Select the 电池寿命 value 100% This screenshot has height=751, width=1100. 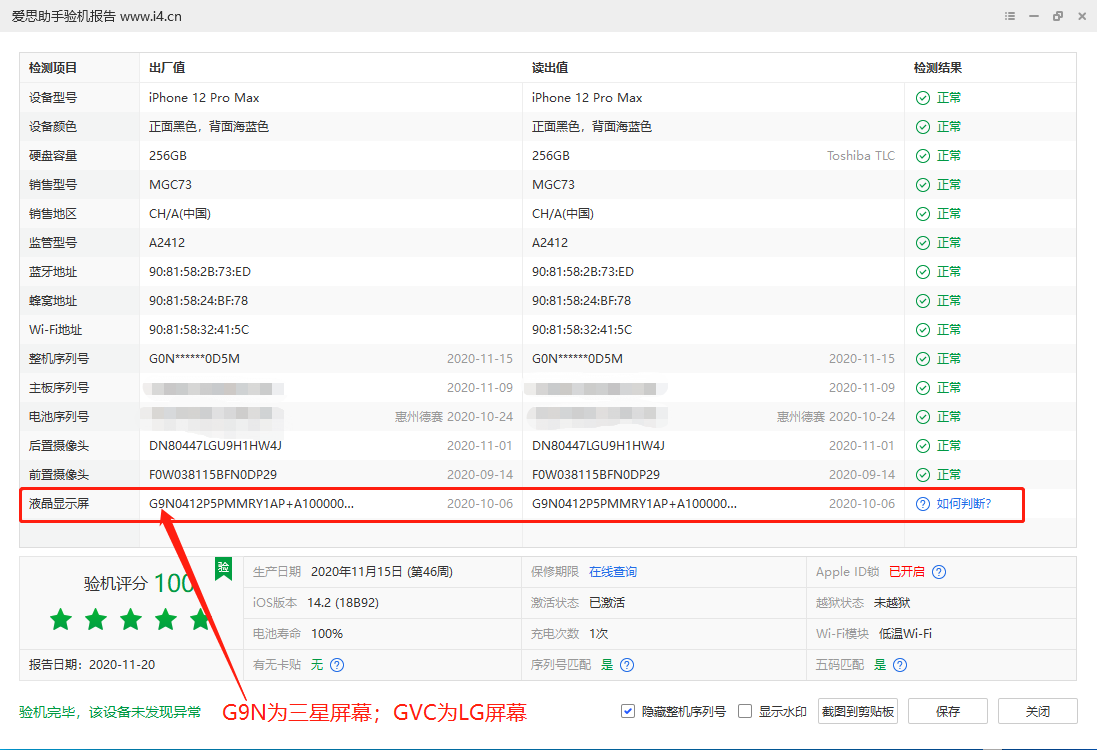327,634
